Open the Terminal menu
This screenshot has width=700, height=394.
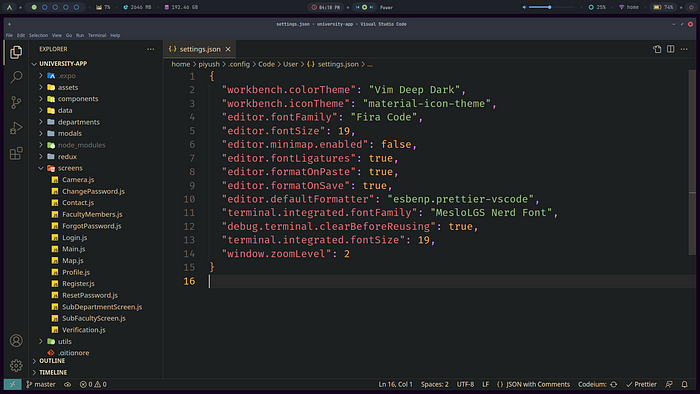point(97,35)
